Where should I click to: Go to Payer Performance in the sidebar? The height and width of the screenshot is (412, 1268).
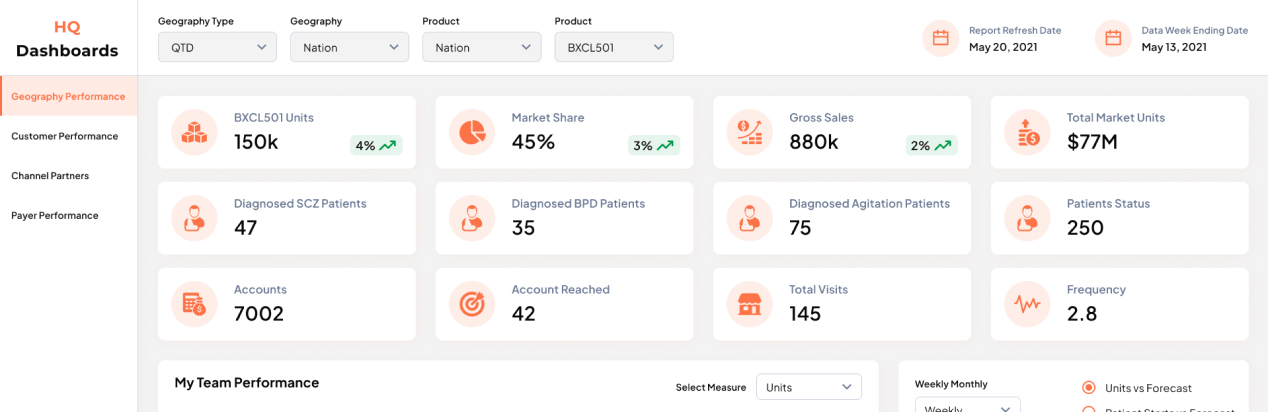[x=55, y=216]
